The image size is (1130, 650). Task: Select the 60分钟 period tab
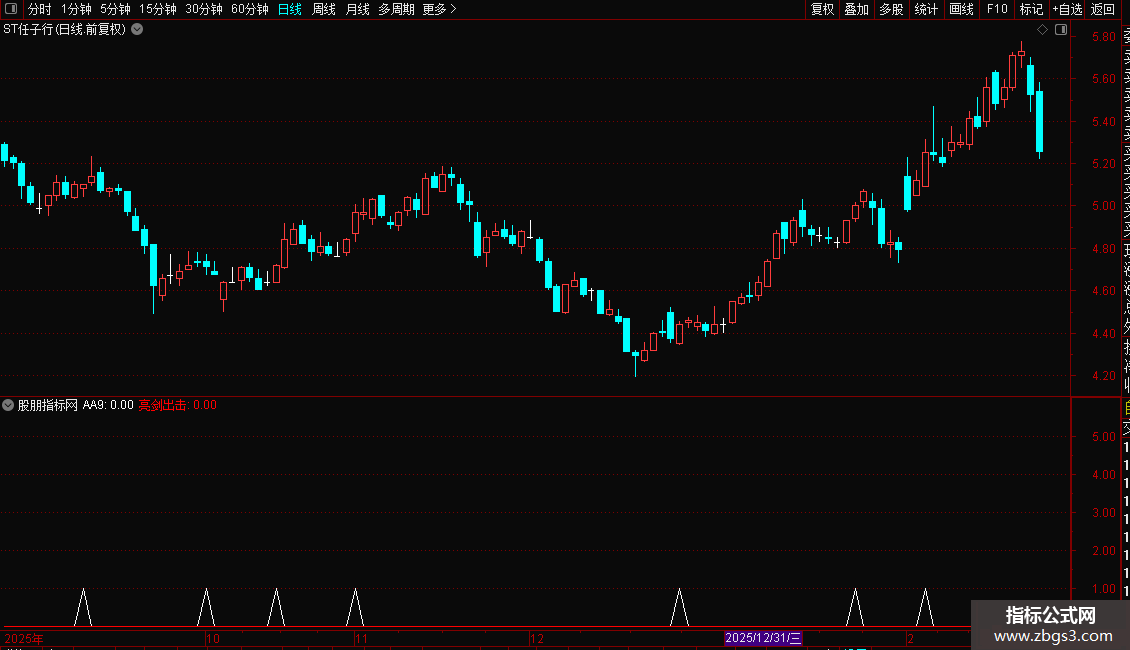(x=250, y=9)
